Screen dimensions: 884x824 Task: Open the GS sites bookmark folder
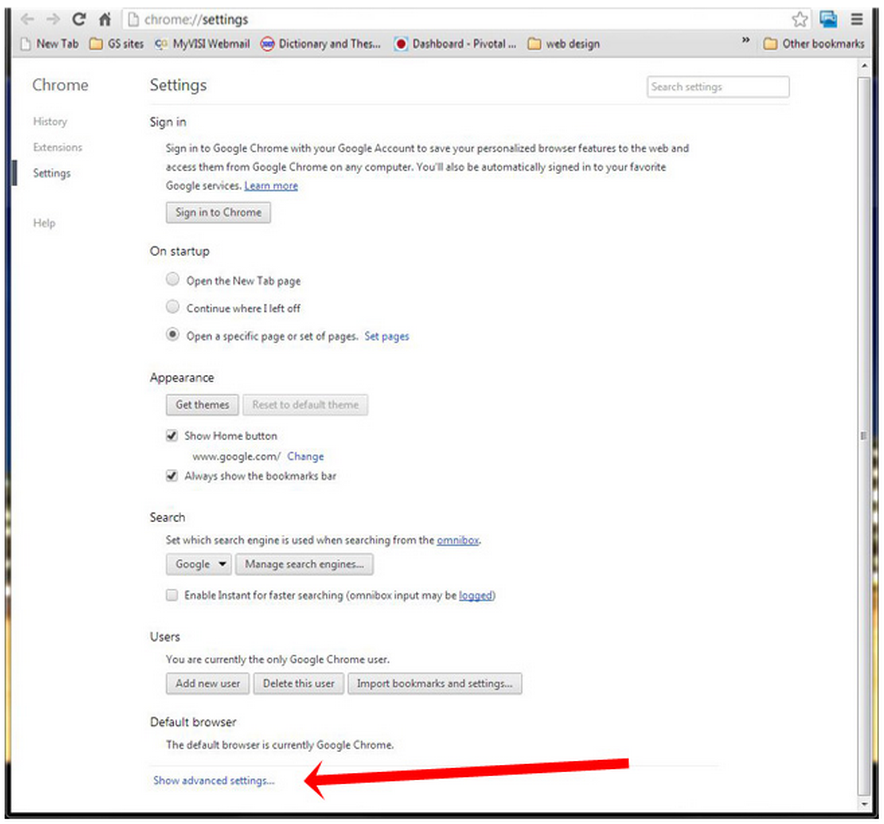[117, 44]
